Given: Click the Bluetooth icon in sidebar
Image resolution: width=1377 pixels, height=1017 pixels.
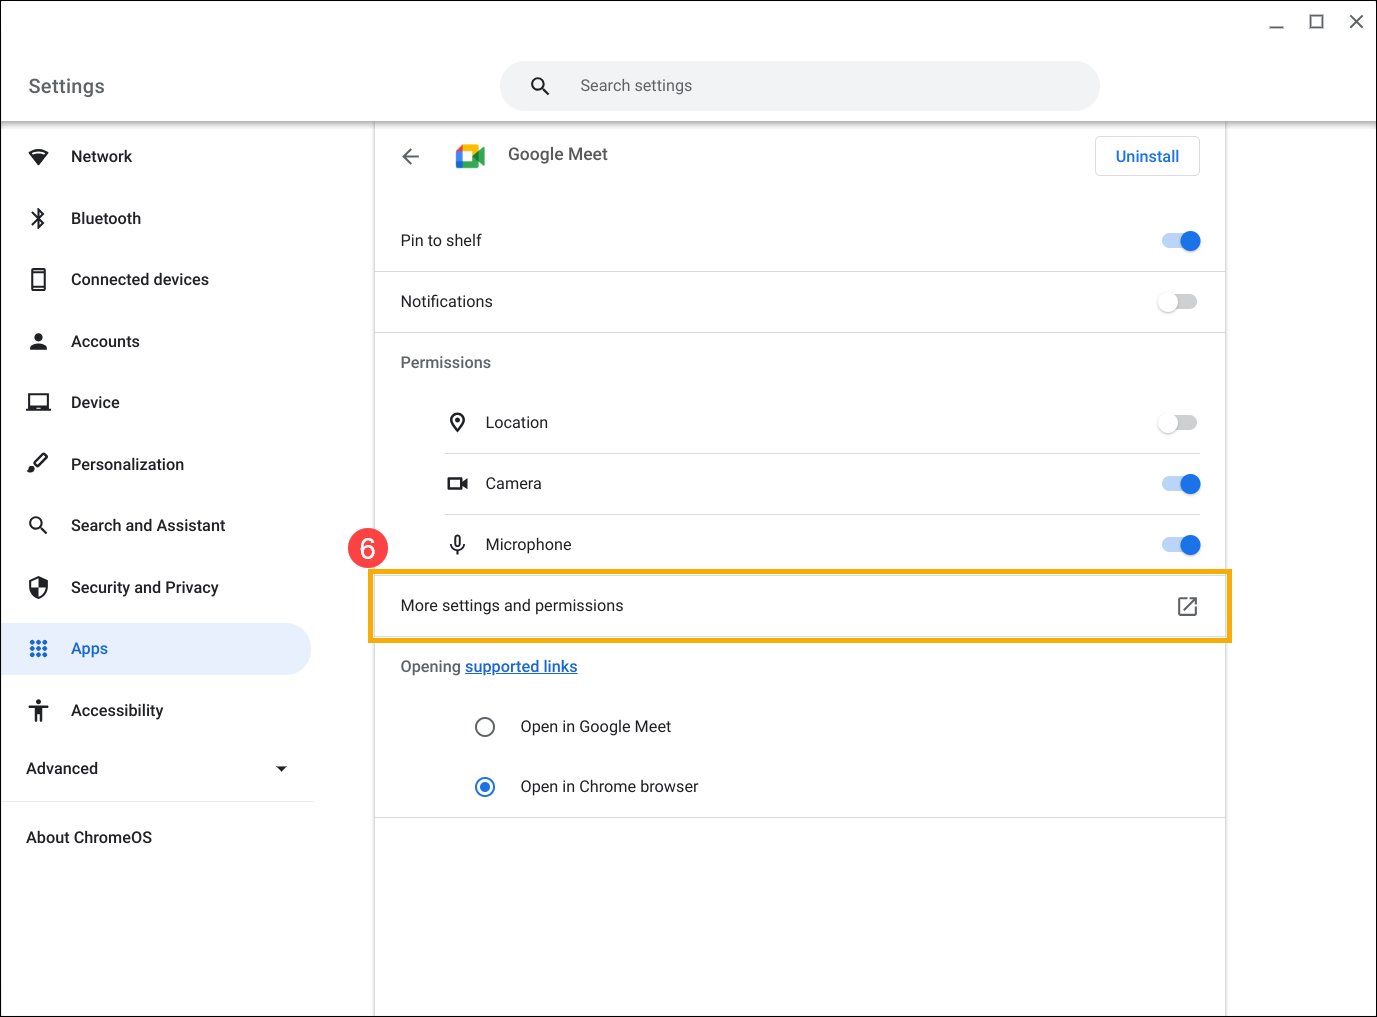Looking at the screenshot, I should 38,218.
